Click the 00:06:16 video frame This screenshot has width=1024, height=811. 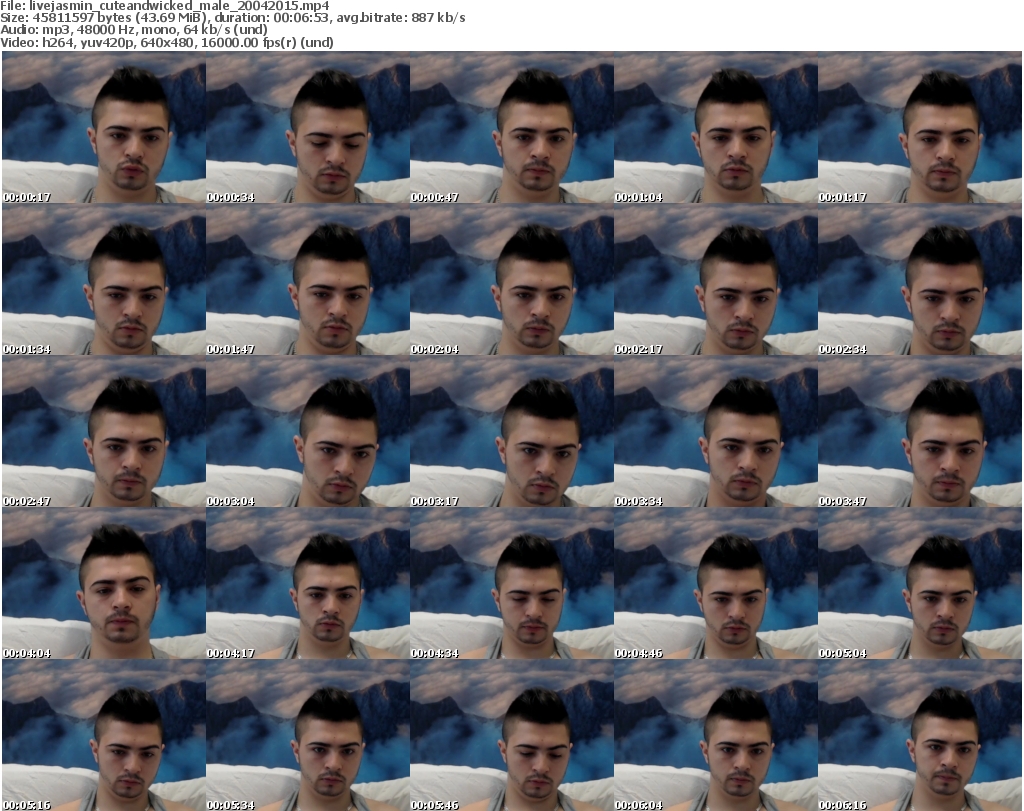920,735
